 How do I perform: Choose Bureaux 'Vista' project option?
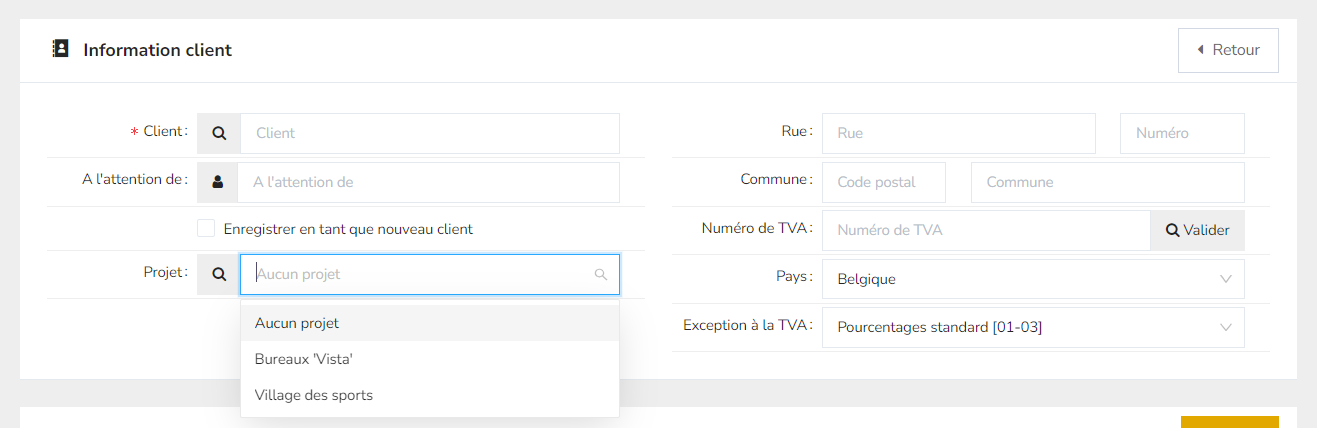(x=304, y=359)
